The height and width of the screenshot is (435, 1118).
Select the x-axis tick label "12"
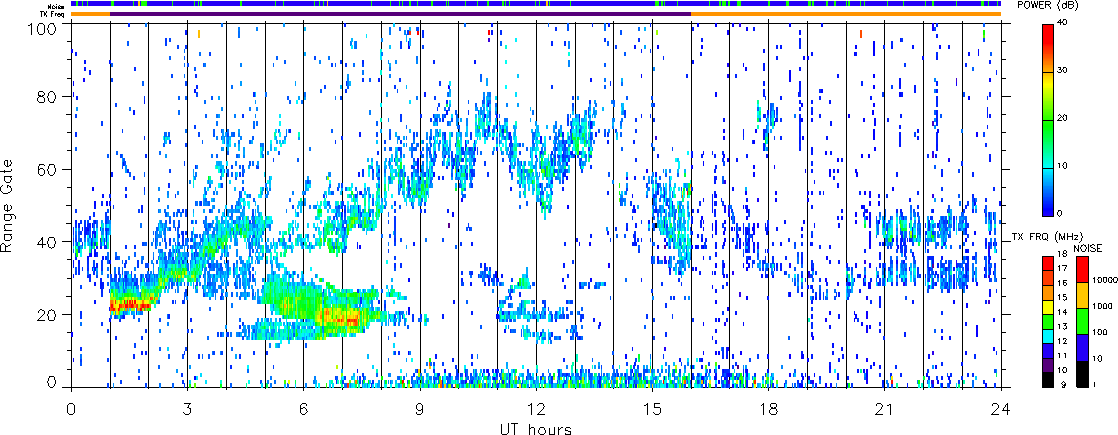[x=536, y=409]
